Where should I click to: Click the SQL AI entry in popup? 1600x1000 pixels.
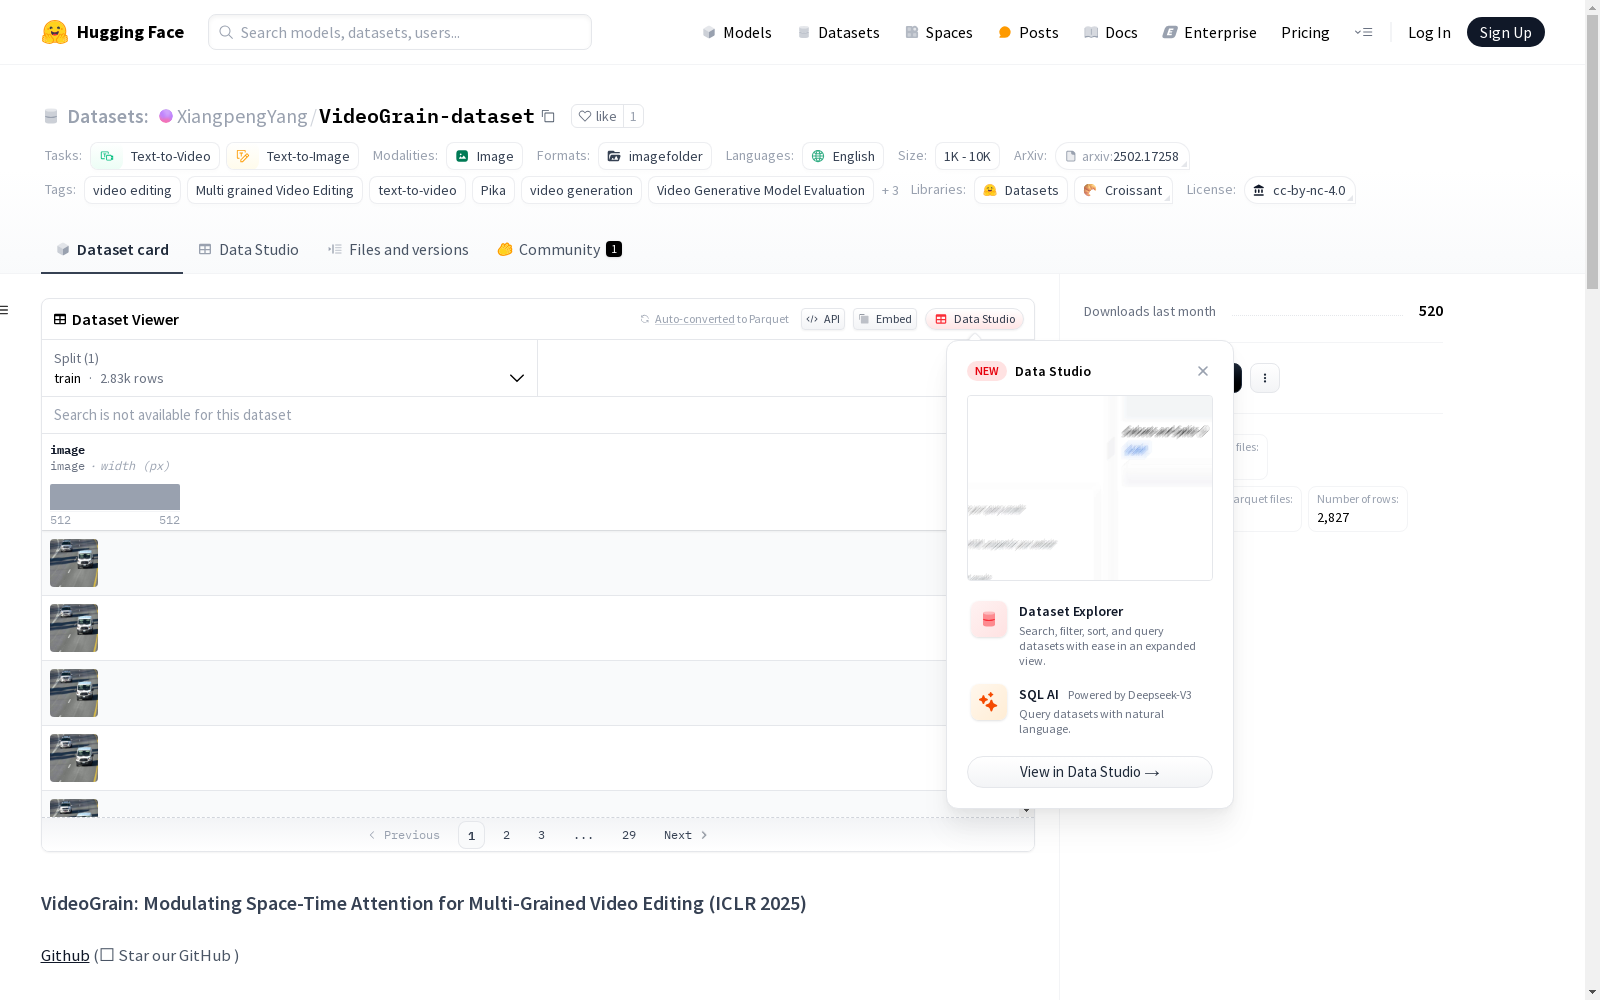[x=1090, y=710]
